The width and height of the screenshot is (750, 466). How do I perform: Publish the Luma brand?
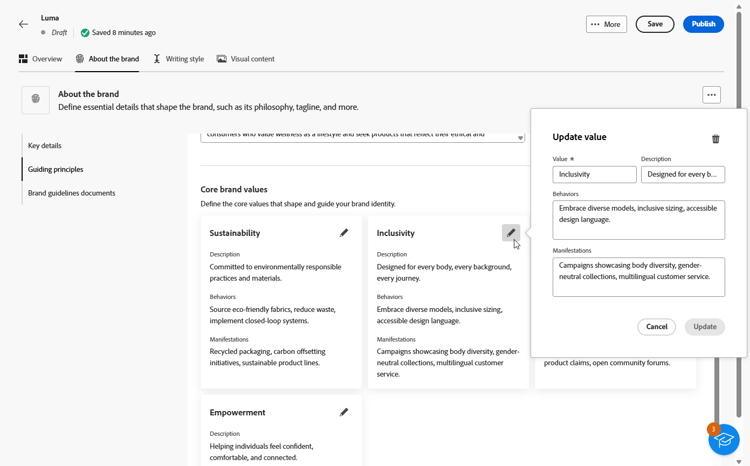(703, 24)
